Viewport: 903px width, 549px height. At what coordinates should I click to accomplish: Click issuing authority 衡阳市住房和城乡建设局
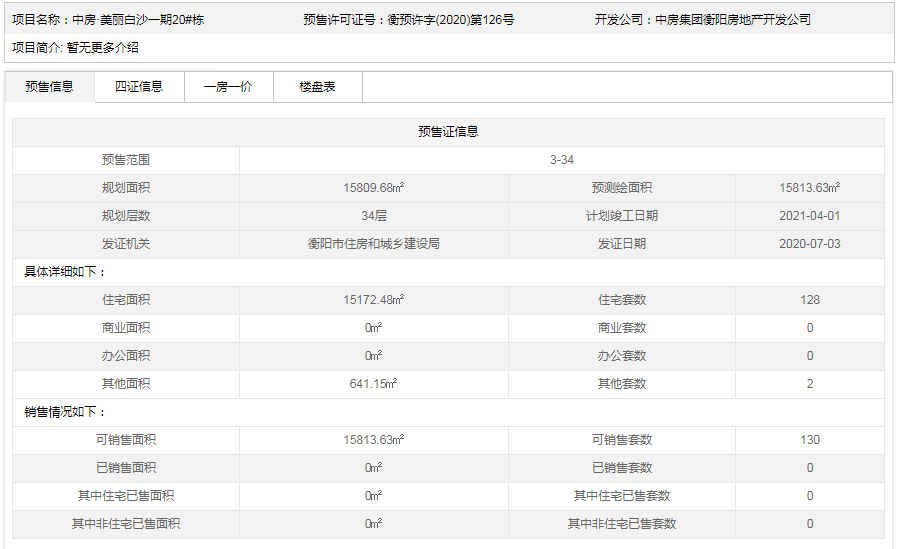tap(373, 244)
